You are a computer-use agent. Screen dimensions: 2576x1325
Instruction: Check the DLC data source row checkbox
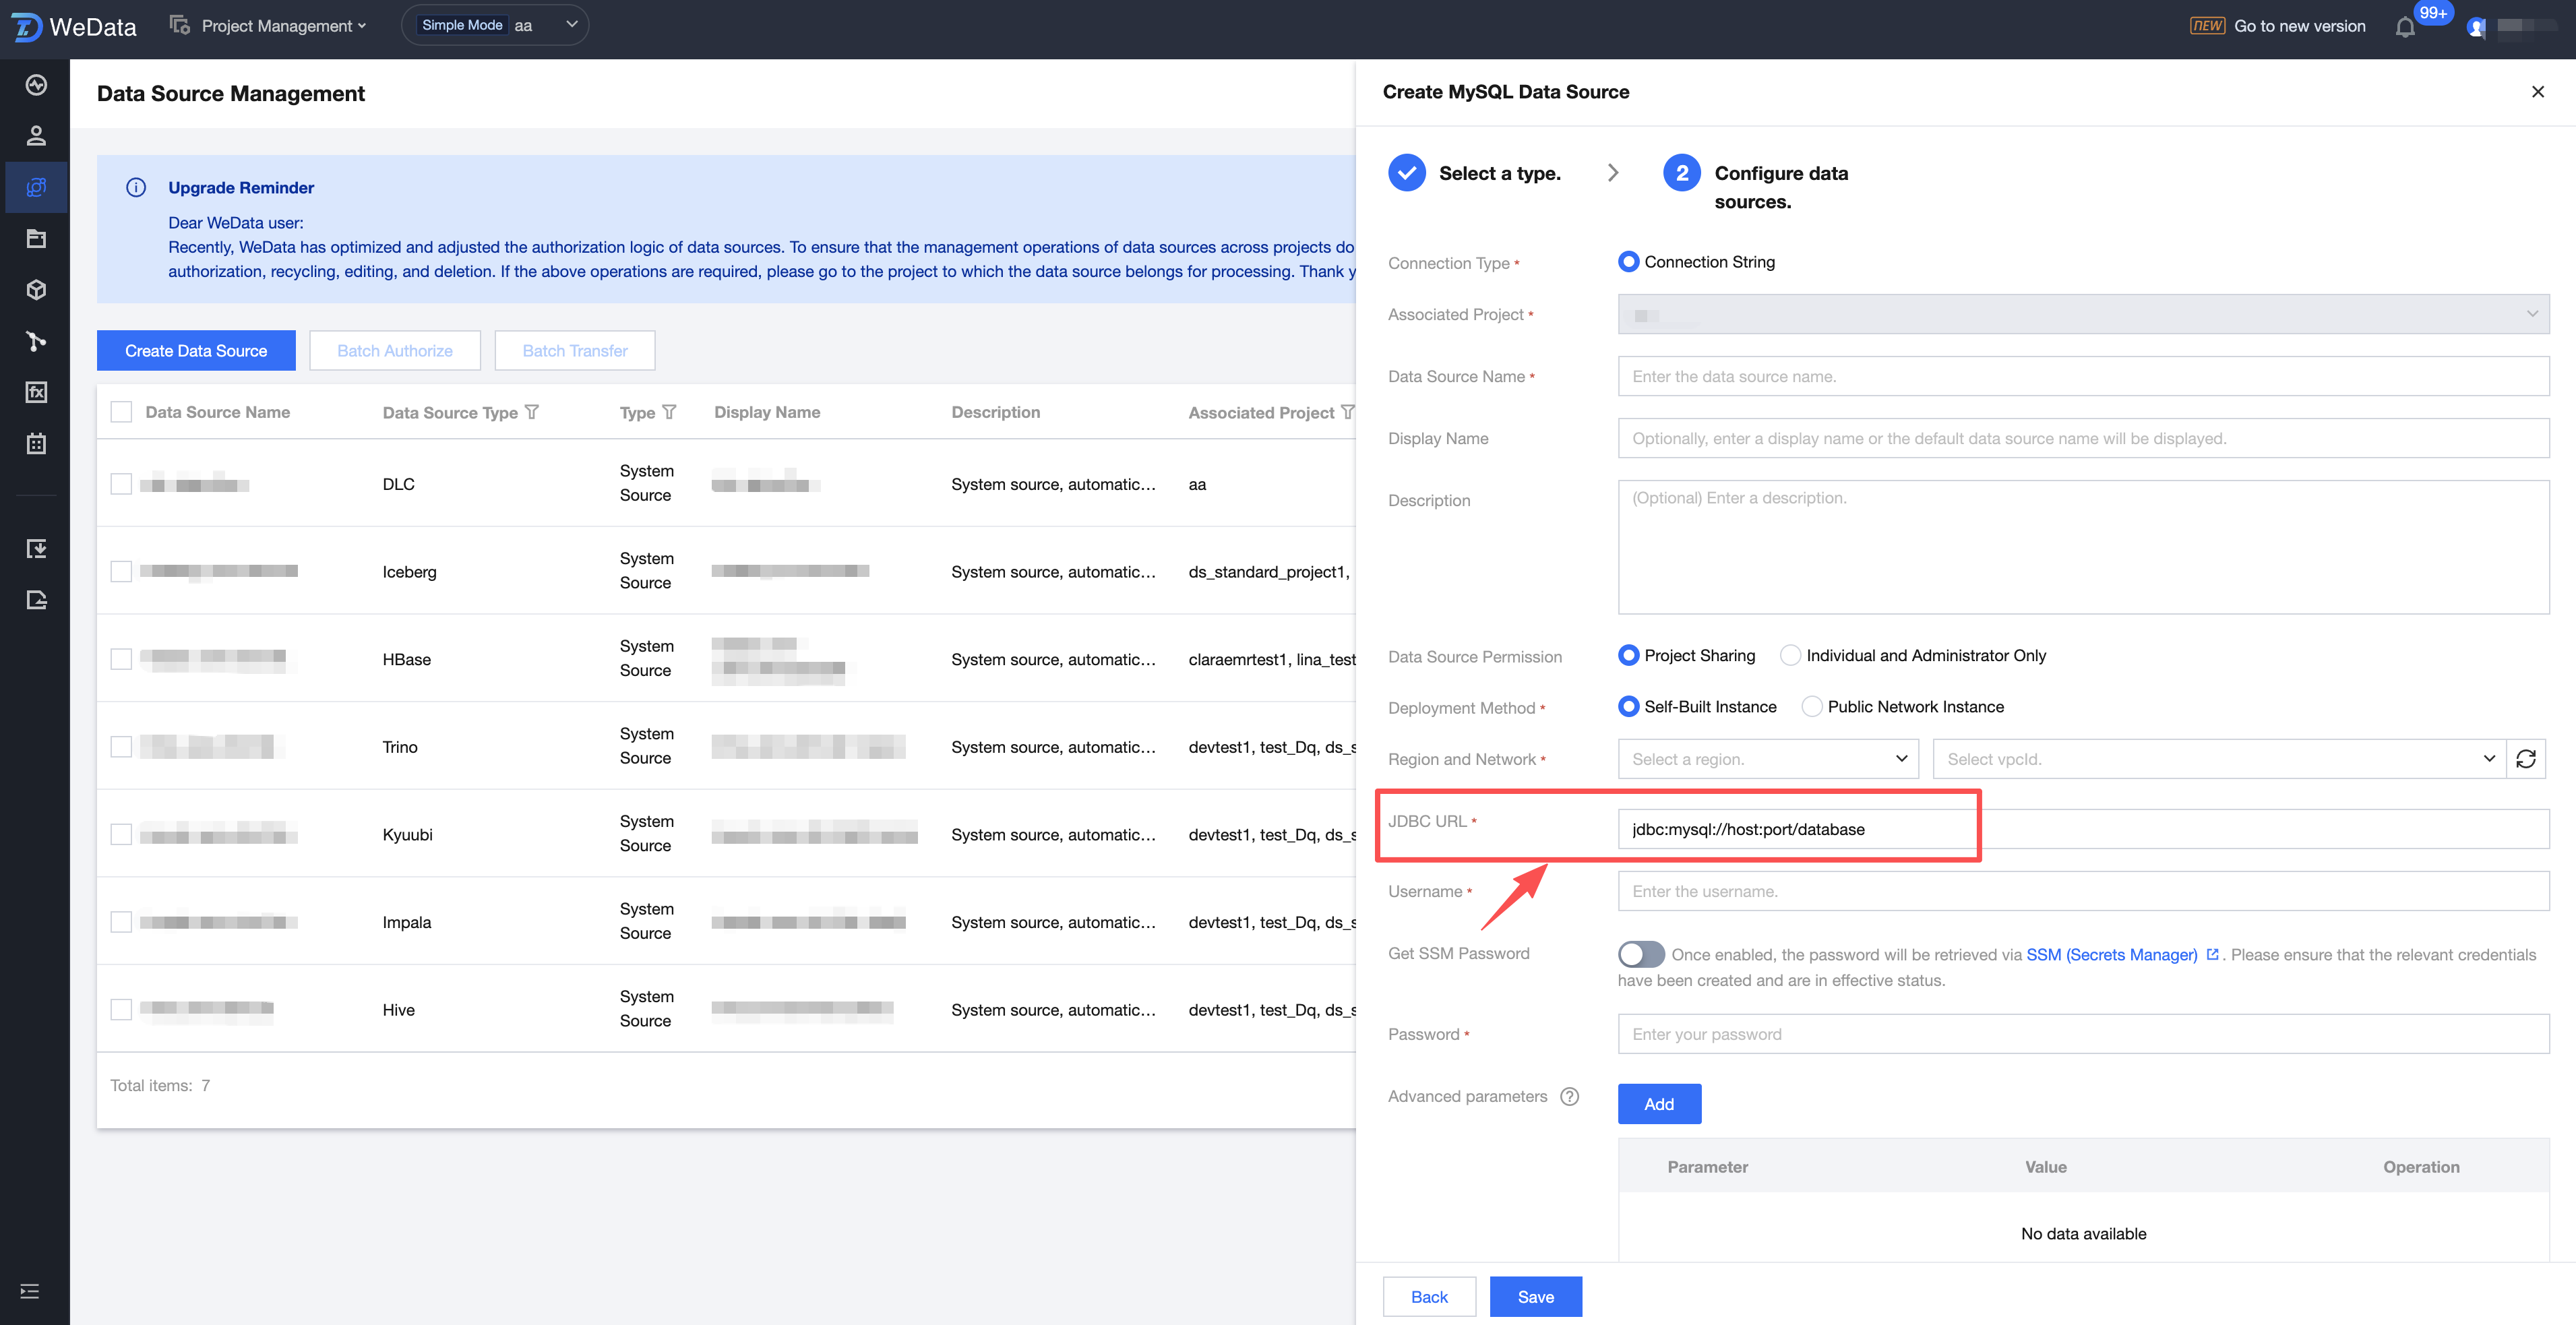point(121,484)
